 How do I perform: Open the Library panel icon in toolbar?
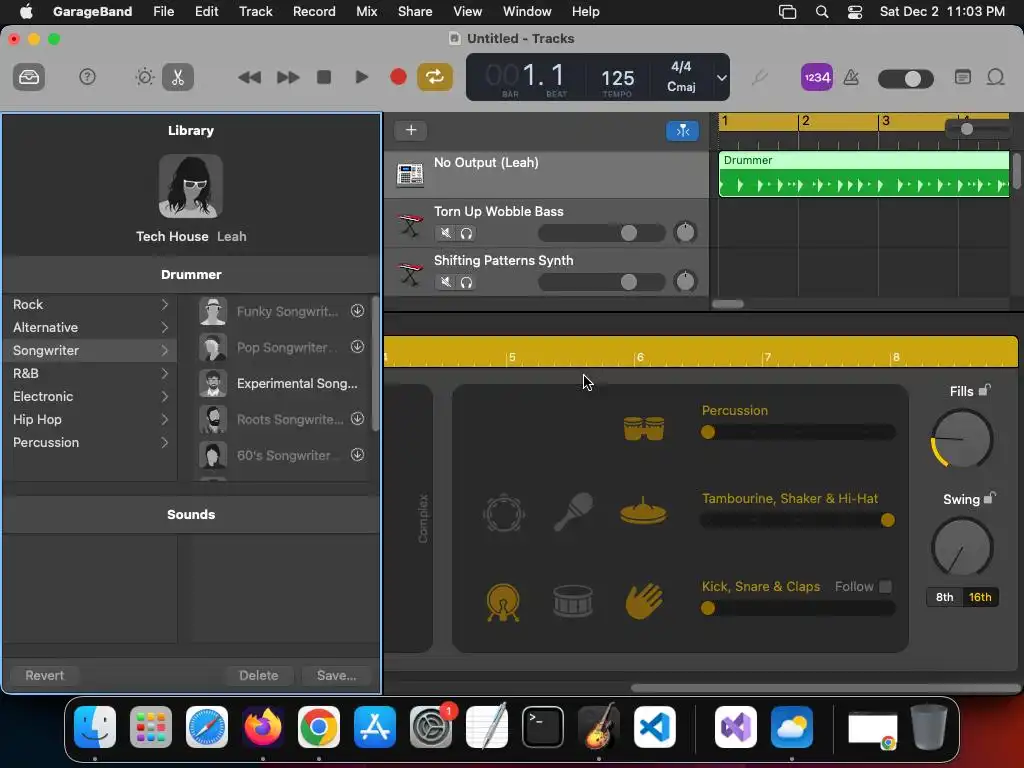[x=29, y=77]
